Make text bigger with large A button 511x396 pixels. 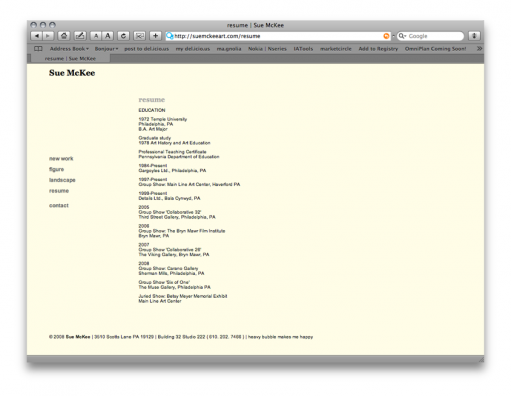108,36
